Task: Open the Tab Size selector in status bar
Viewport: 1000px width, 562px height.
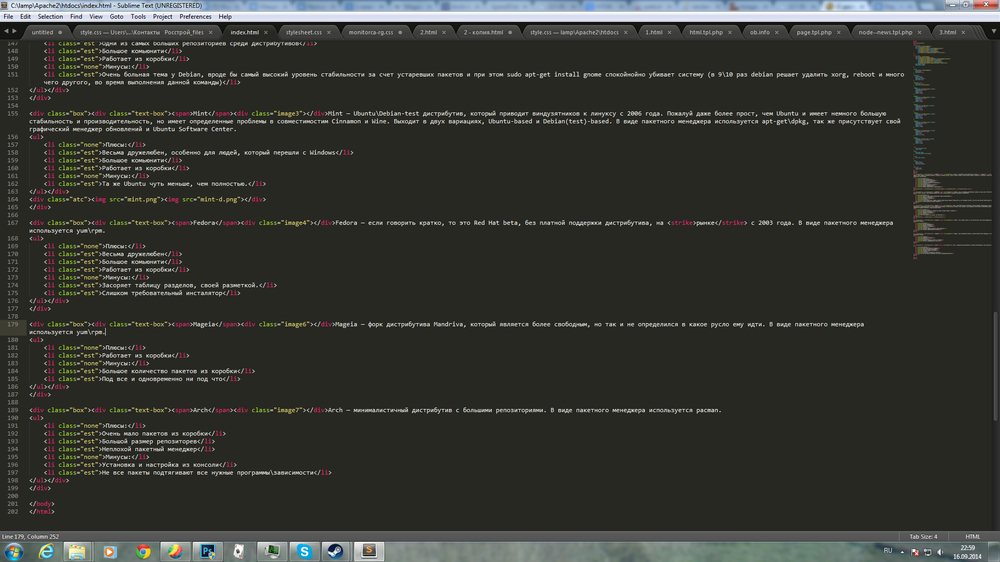Action: 922,537
